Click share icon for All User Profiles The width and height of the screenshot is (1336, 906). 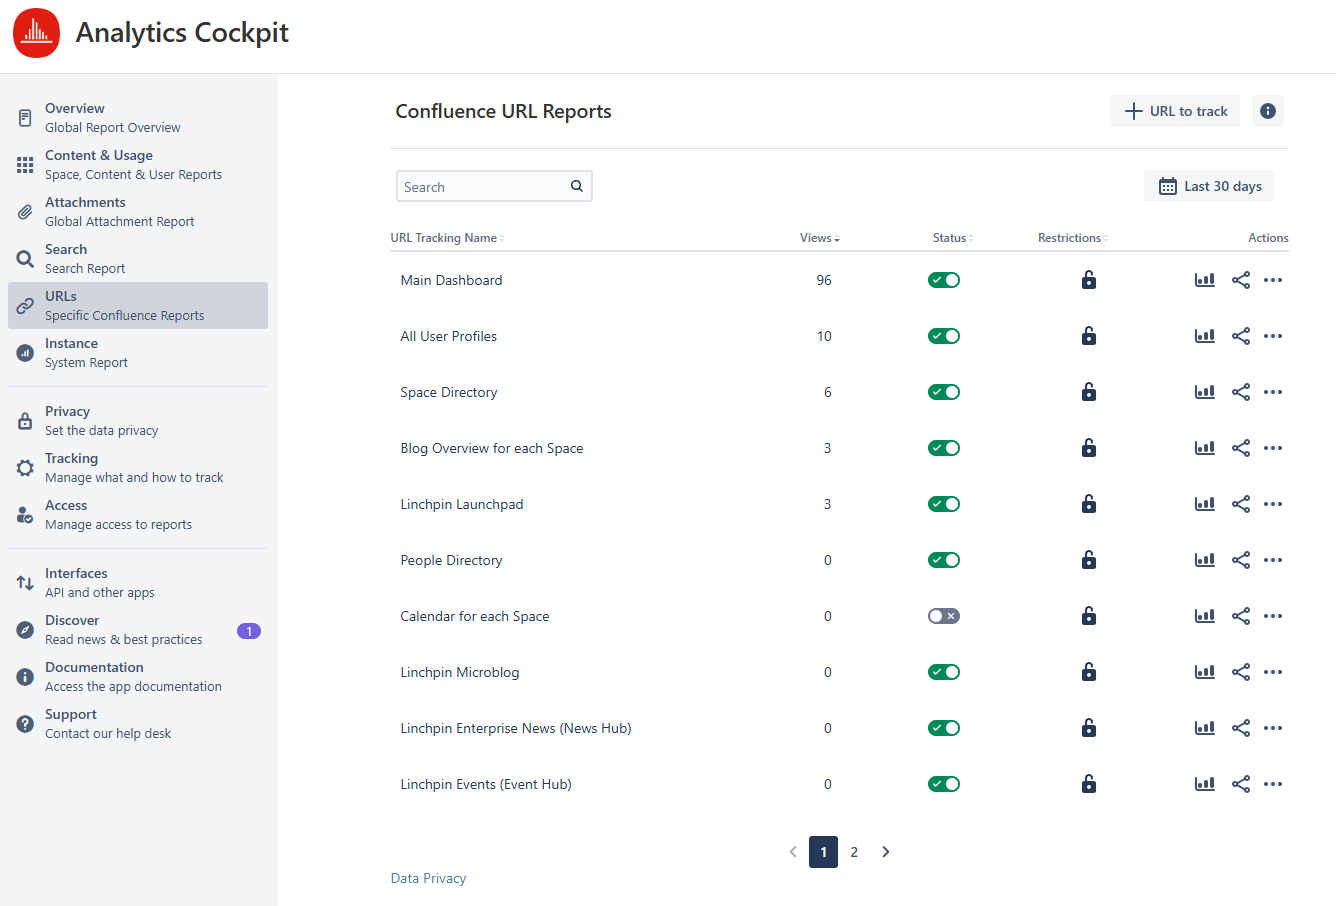1240,336
